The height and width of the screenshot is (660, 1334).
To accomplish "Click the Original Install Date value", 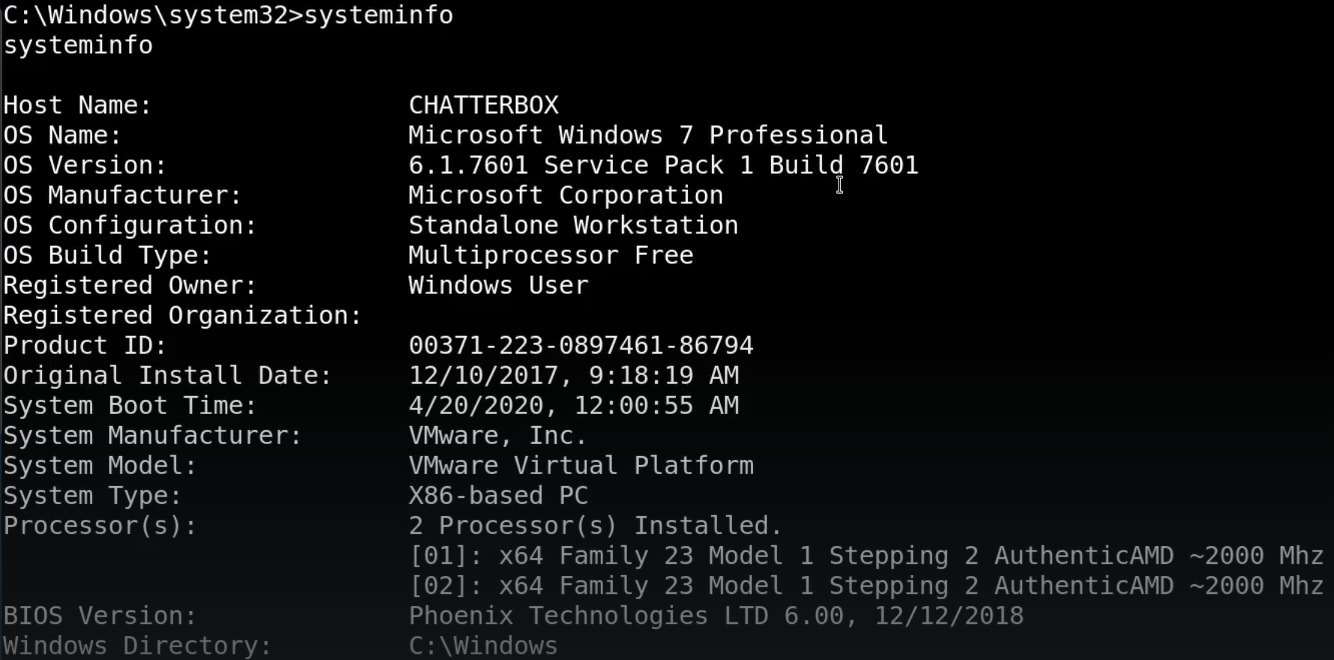I will click(573, 375).
